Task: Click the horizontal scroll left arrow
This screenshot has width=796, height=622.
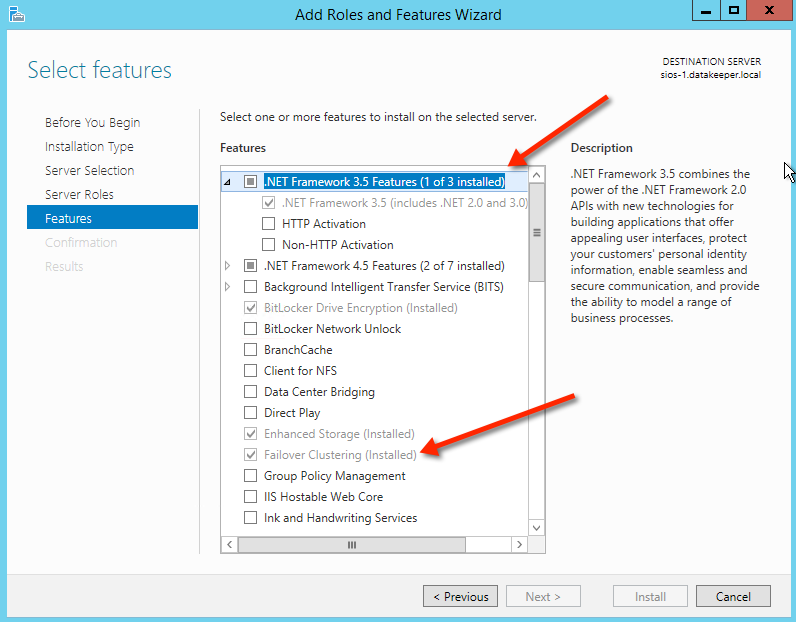Action: coord(230,545)
